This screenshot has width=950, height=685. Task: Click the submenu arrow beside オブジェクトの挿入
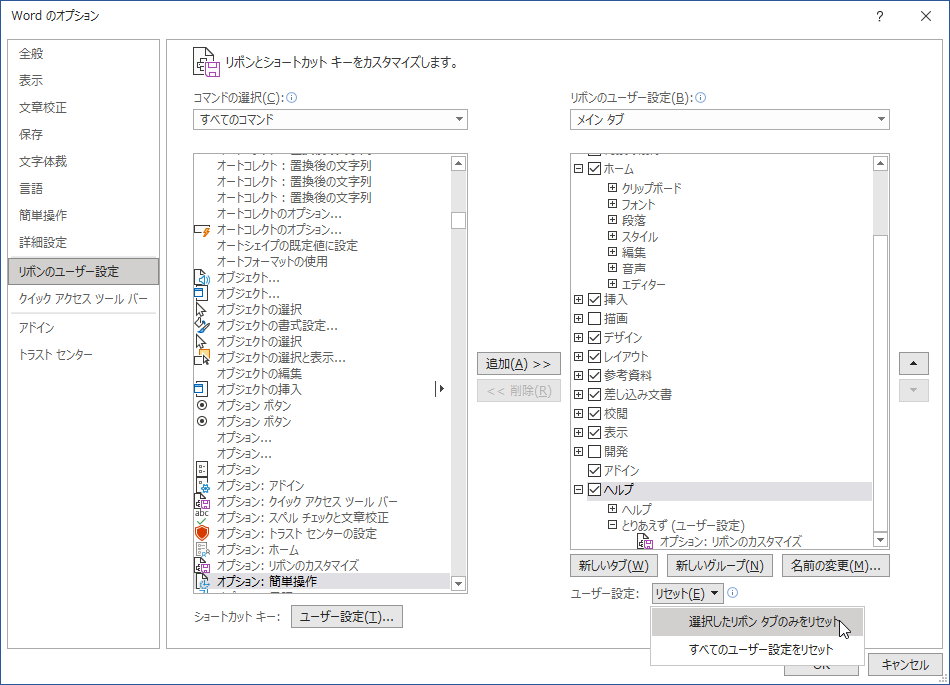click(x=440, y=389)
